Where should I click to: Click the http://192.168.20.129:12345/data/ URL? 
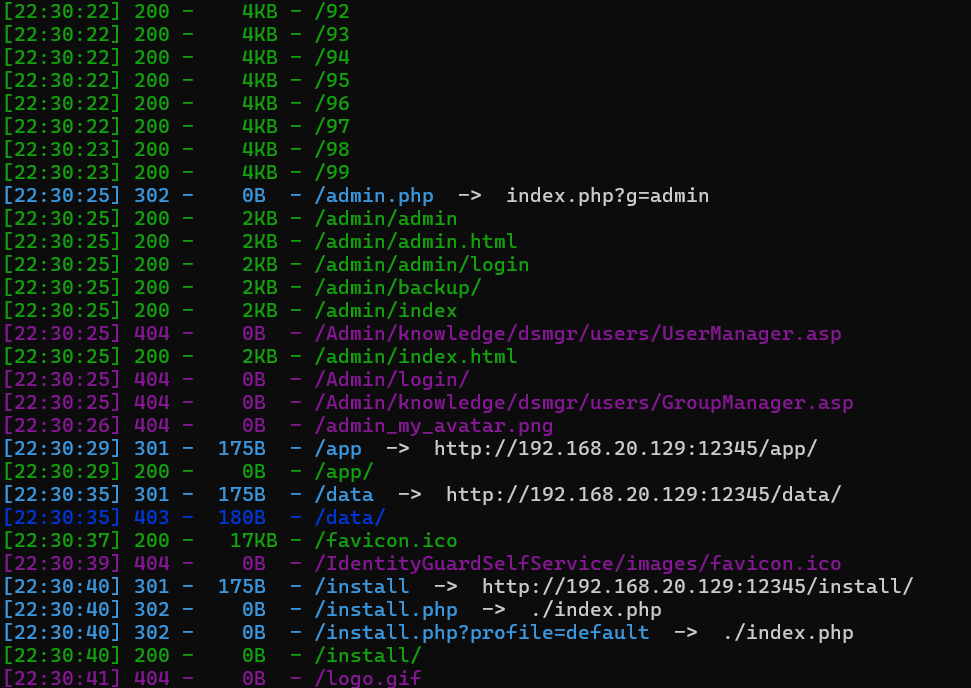[x=643, y=495]
